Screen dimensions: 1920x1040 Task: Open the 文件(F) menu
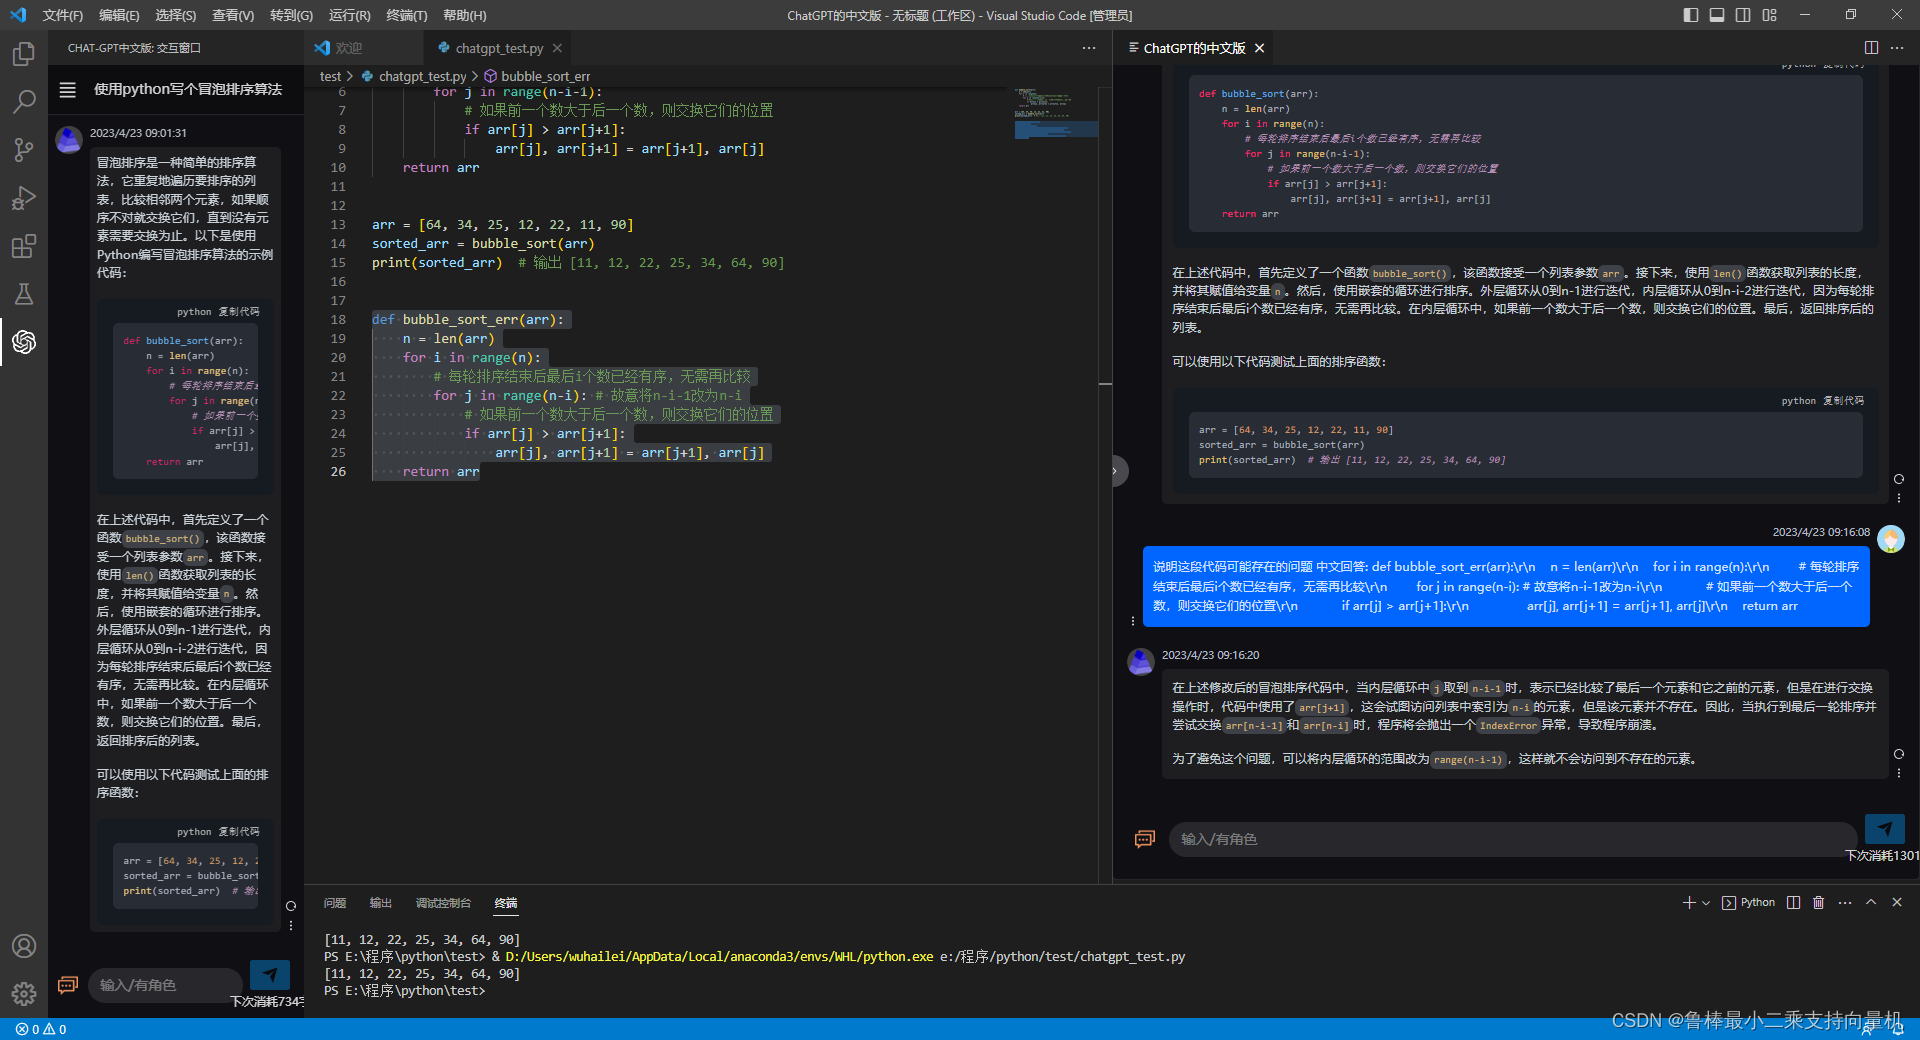tap(63, 15)
